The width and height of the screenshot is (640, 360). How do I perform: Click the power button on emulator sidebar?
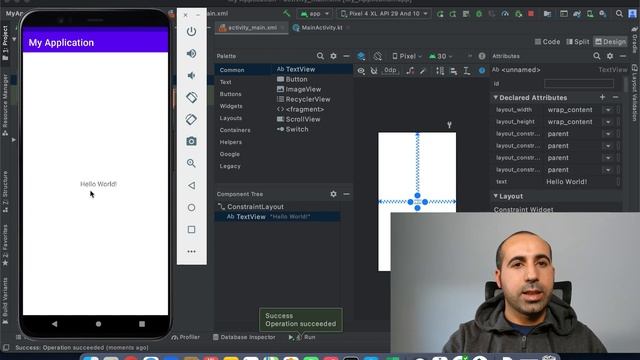point(191,31)
